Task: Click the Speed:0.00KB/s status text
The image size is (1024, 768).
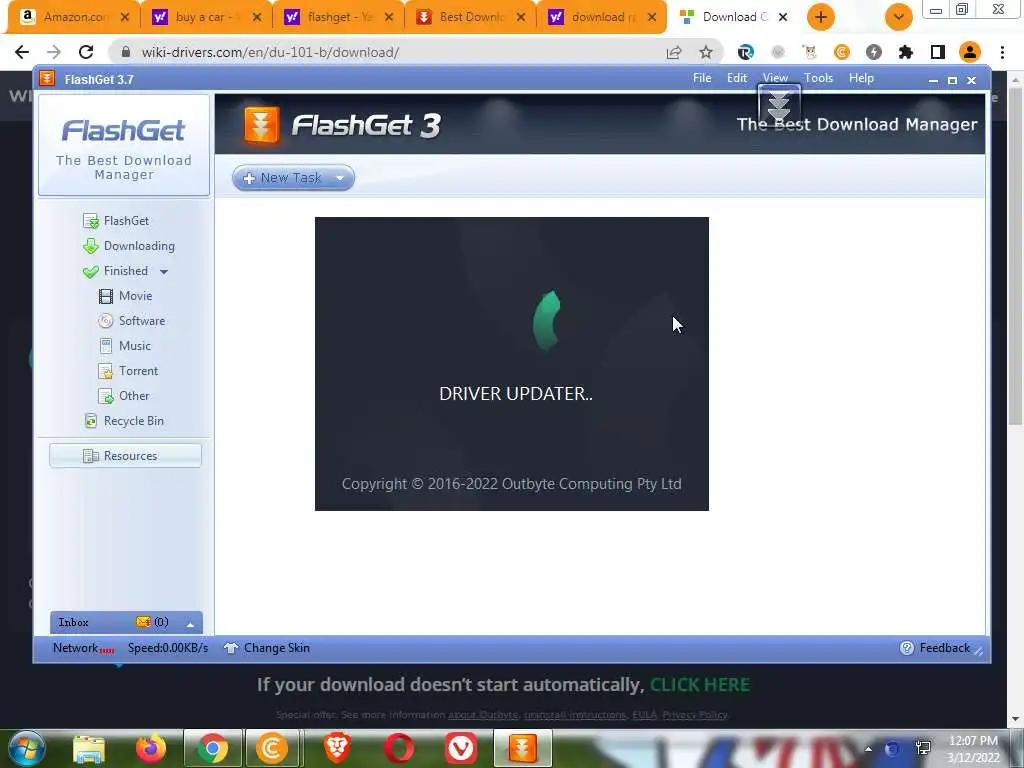Action: pyautogui.click(x=168, y=648)
